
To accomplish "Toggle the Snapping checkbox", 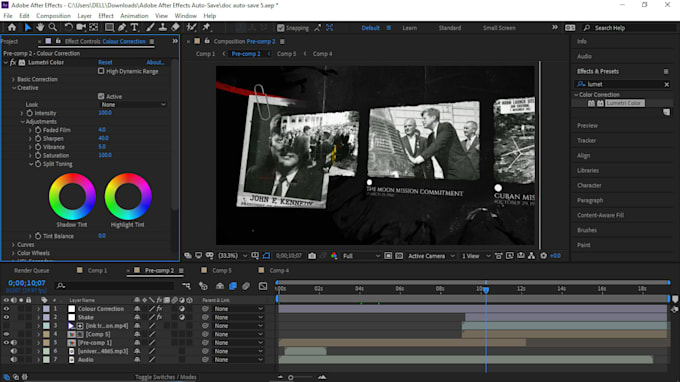I will tap(281, 28).
